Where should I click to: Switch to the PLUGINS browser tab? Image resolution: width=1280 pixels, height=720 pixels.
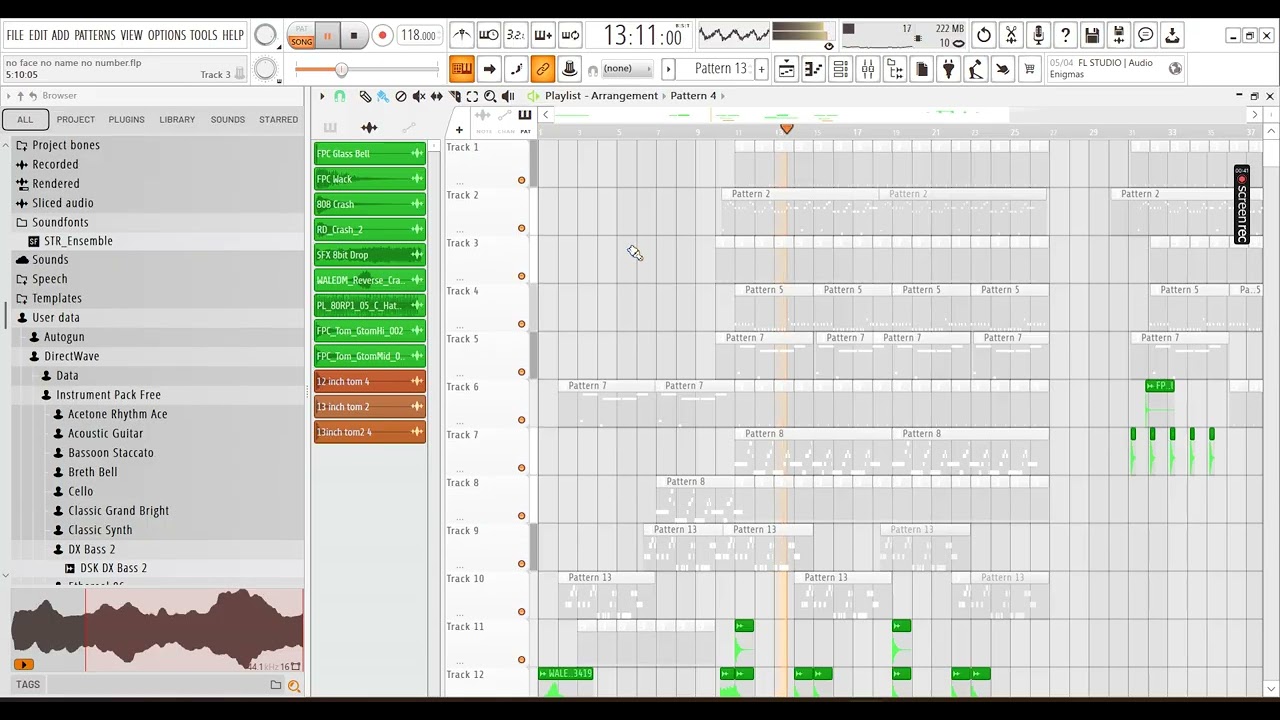[126, 119]
